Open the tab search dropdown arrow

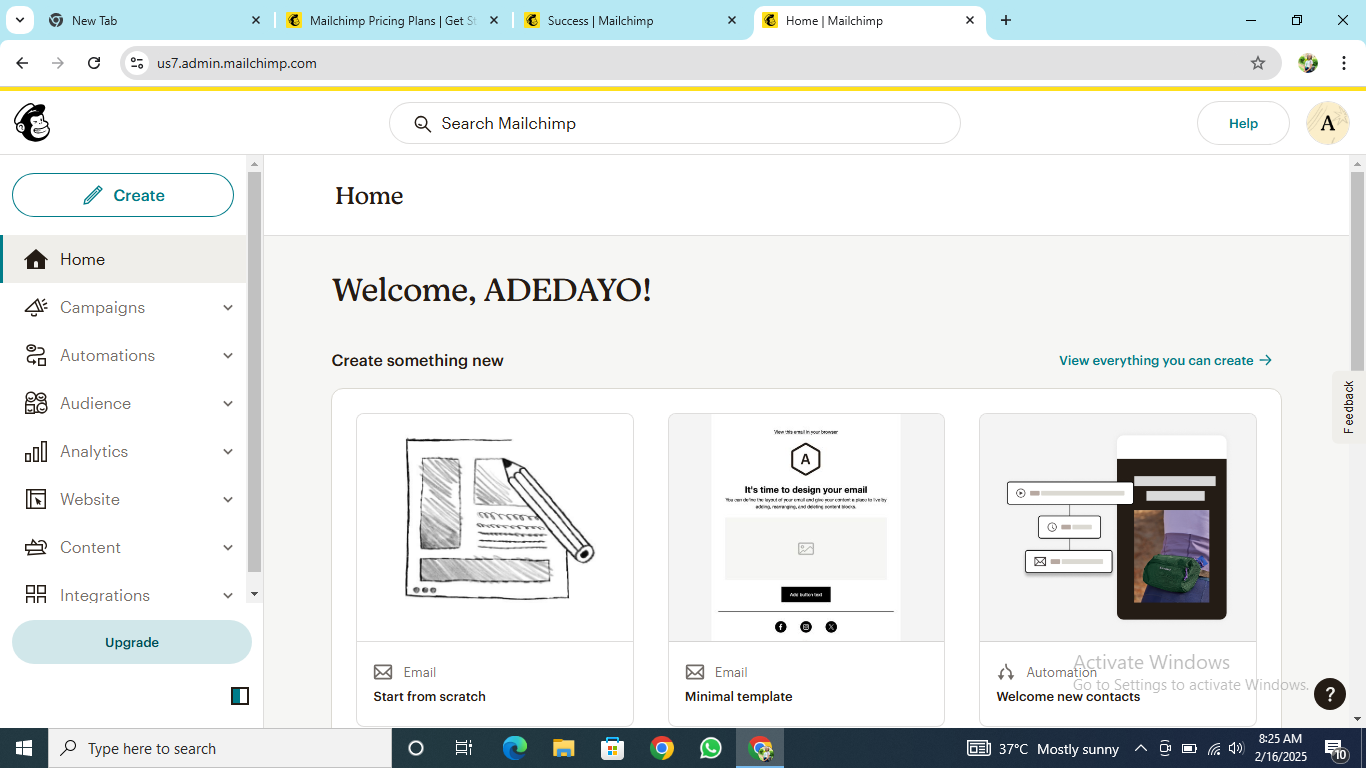19,20
